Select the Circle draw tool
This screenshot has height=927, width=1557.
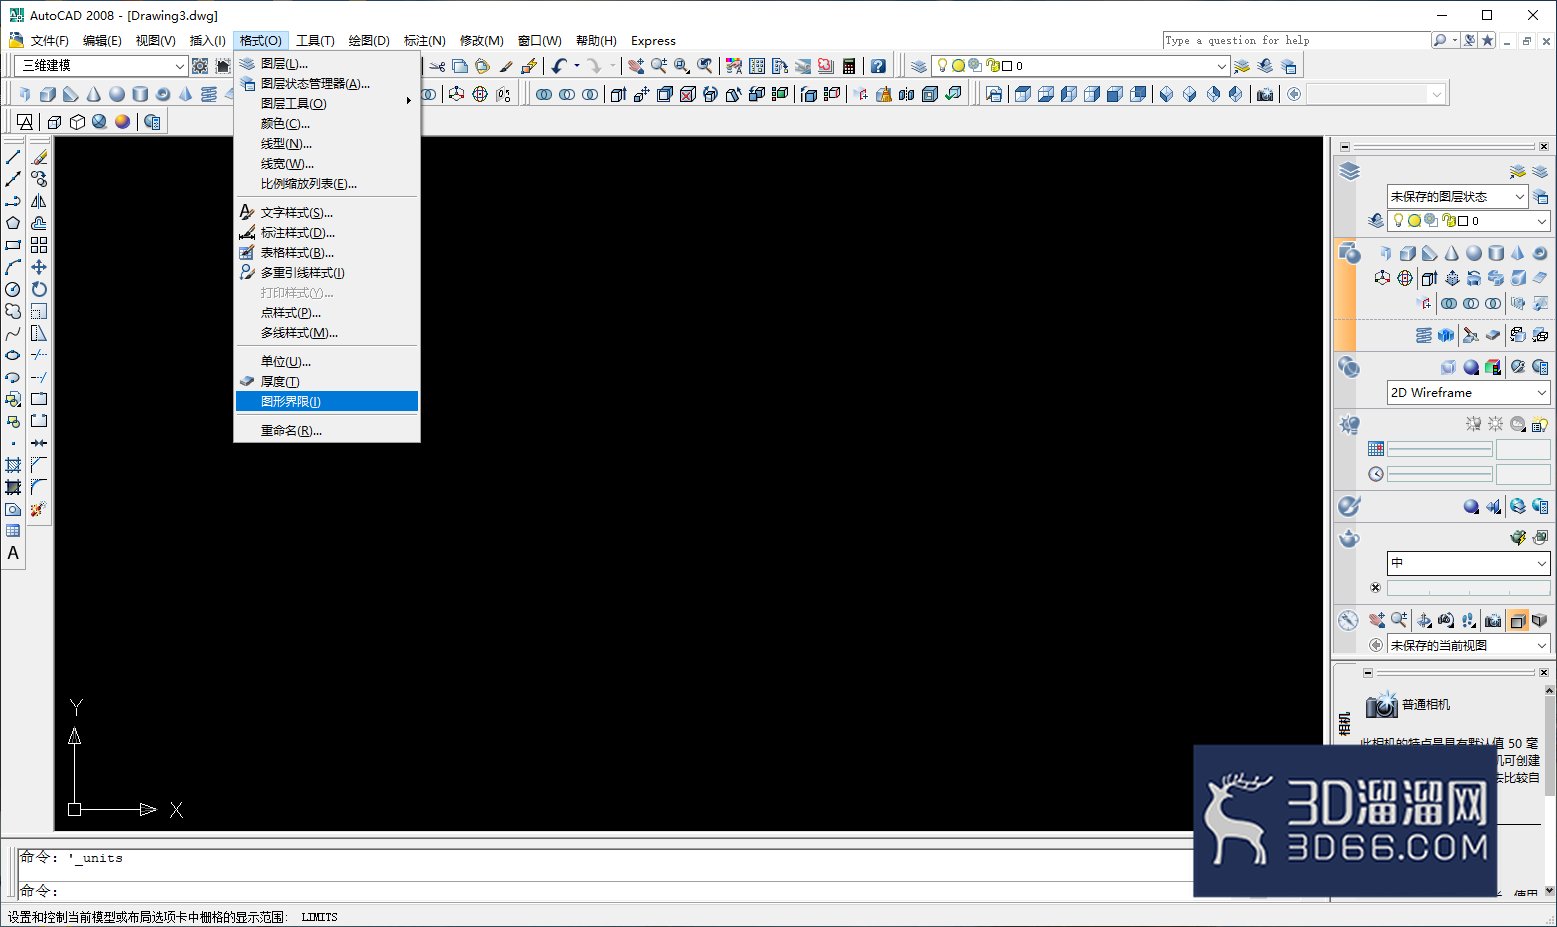click(13, 289)
